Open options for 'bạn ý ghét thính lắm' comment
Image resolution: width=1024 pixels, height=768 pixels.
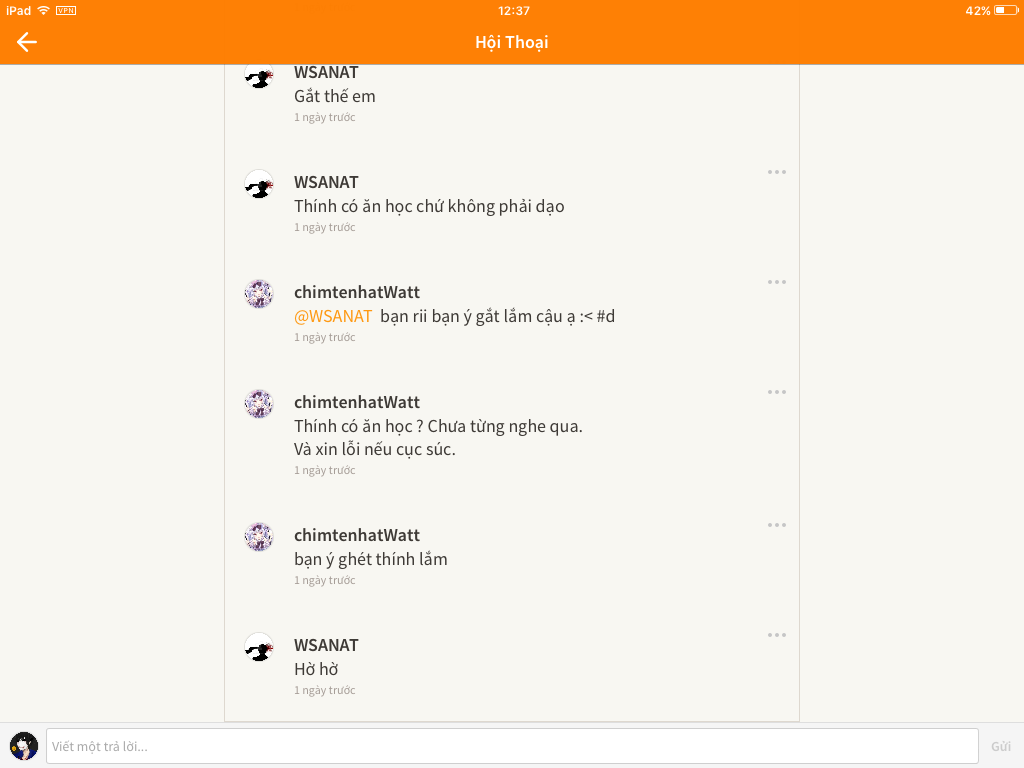[x=776, y=525]
